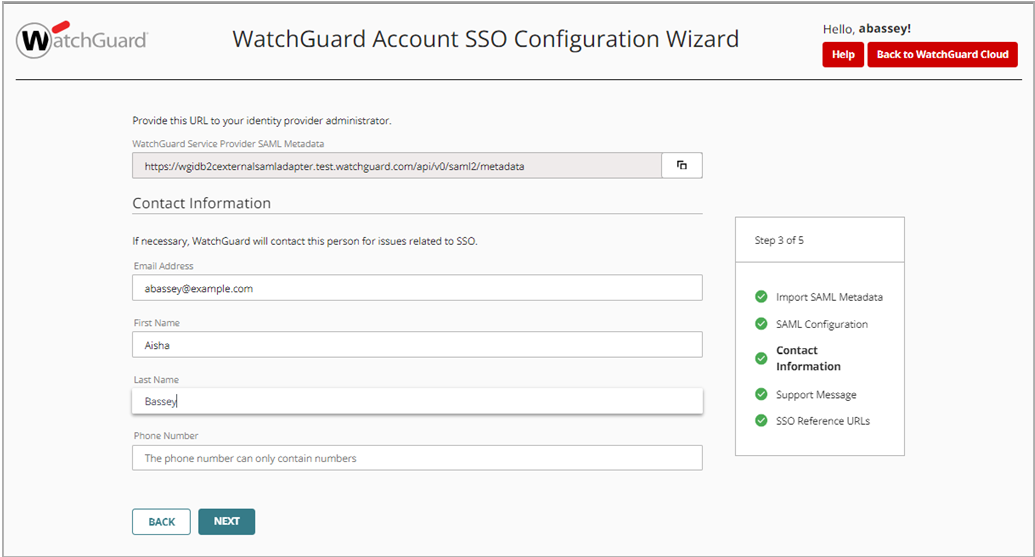Go to the Support Message step

coord(816,394)
